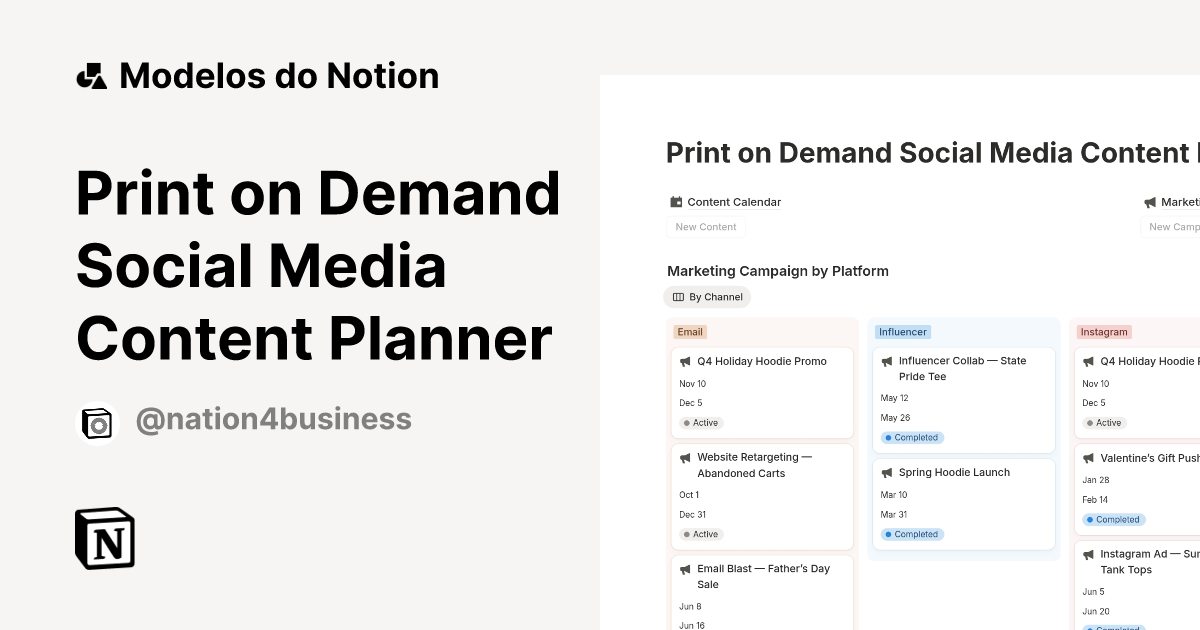Click the Content Calendar icon
This screenshot has height=630, width=1200.
tap(676, 202)
